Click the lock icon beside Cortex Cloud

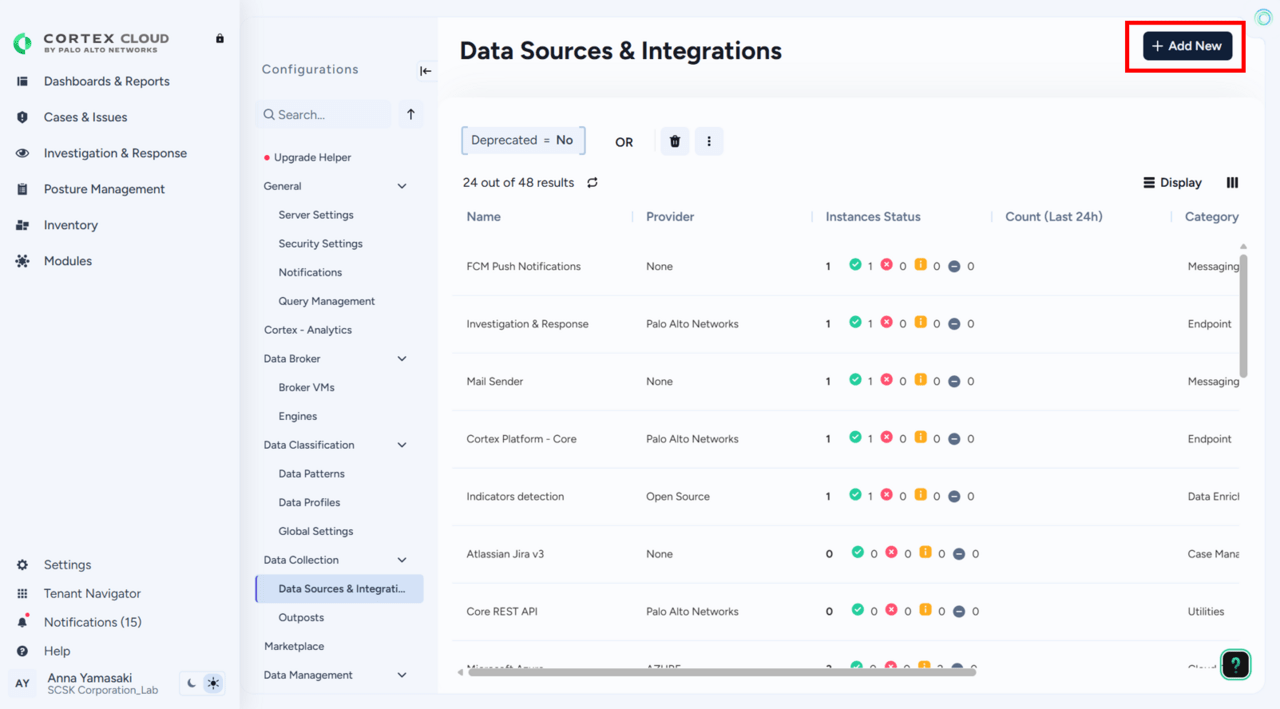(220, 38)
